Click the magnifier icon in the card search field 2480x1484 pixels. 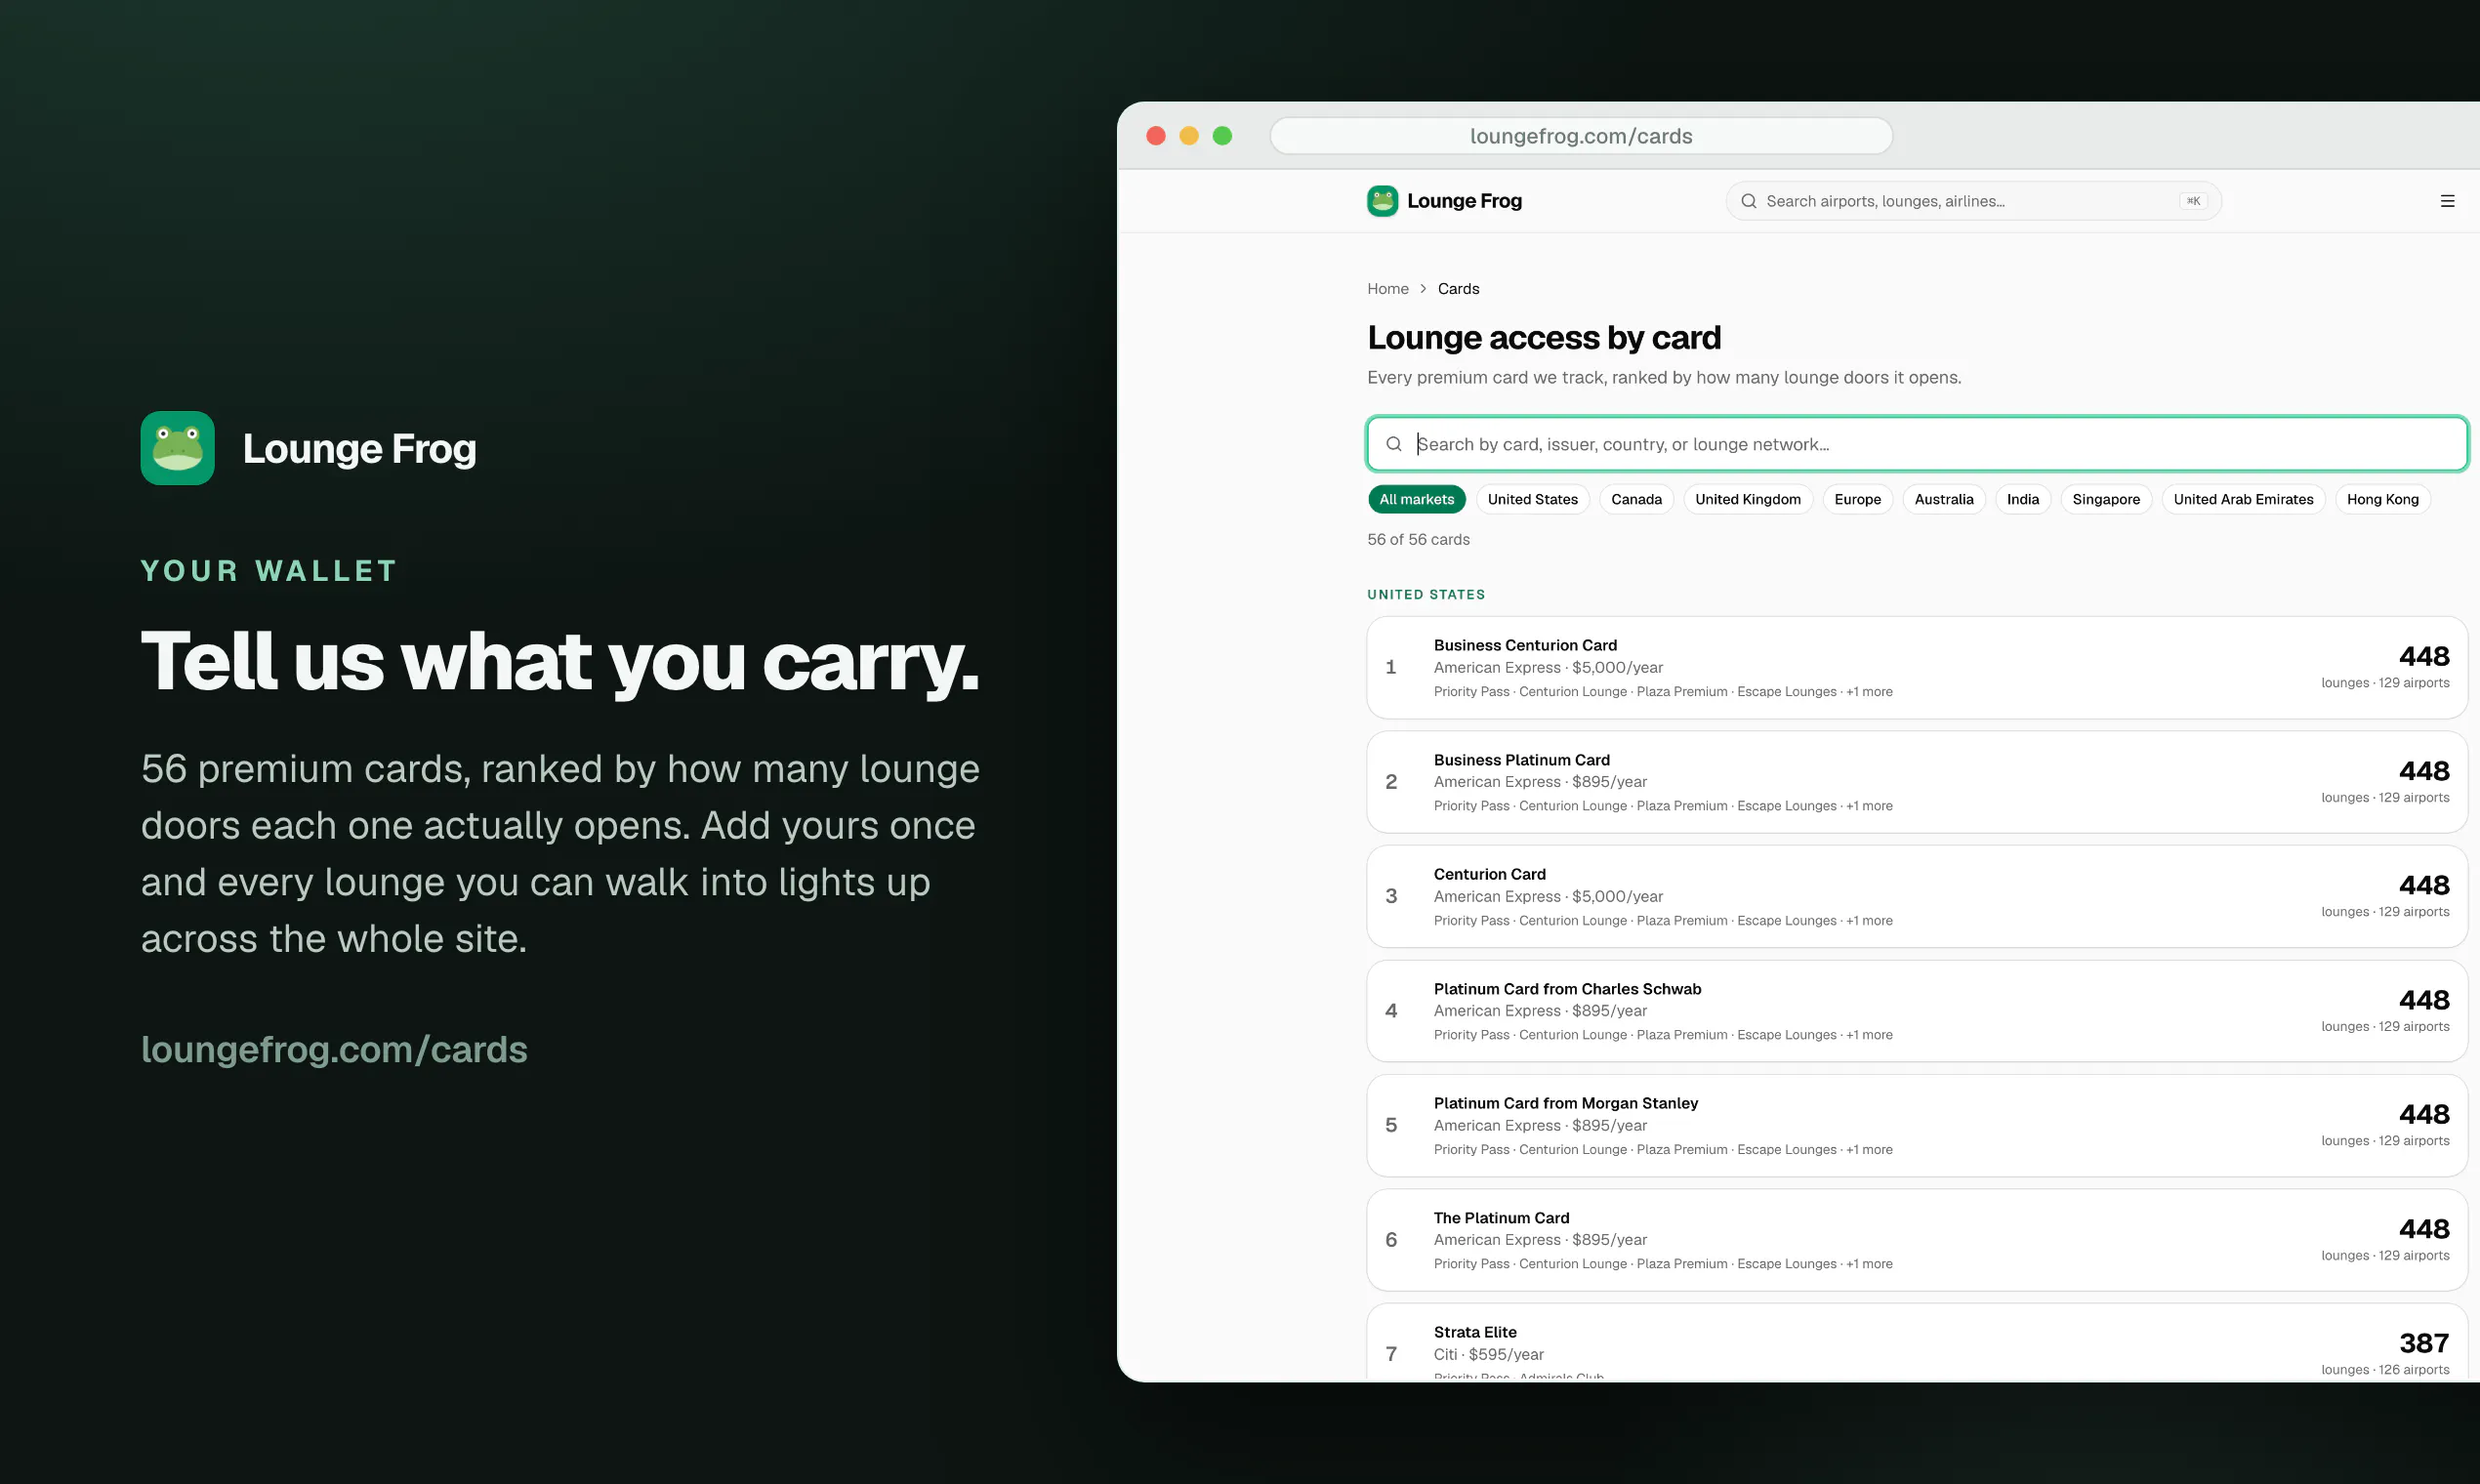coord(1393,444)
